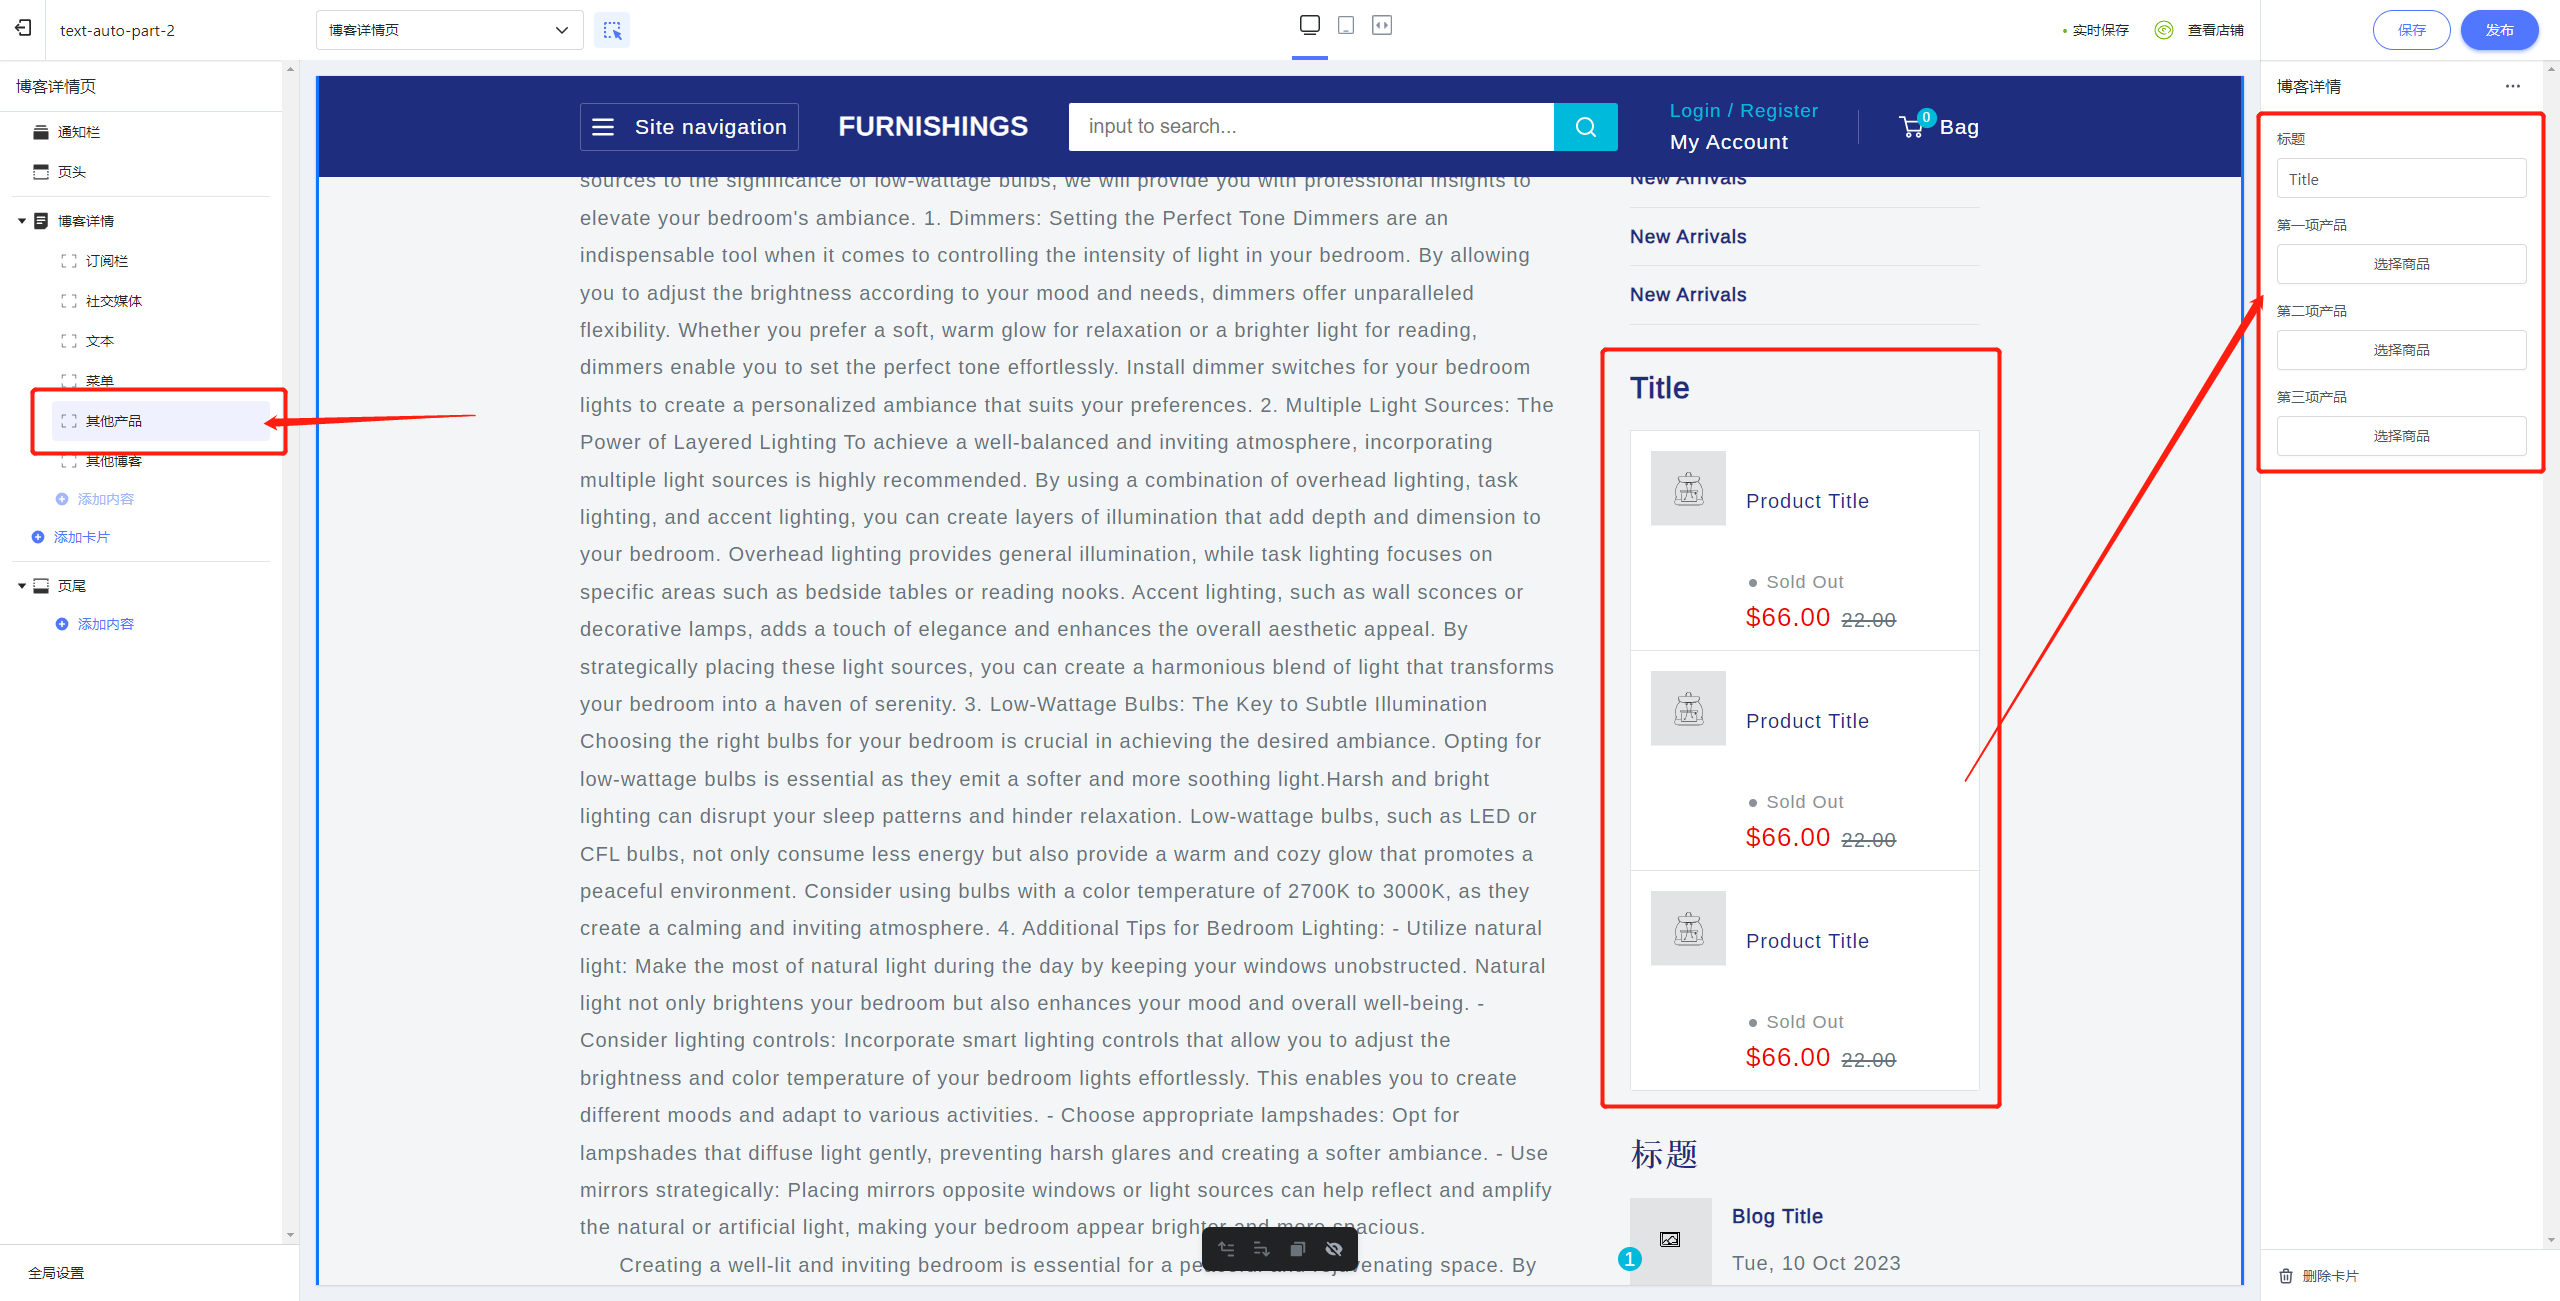Click the 页头 header layout icon
The height and width of the screenshot is (1301, 2560).
(x=40, y=172)
